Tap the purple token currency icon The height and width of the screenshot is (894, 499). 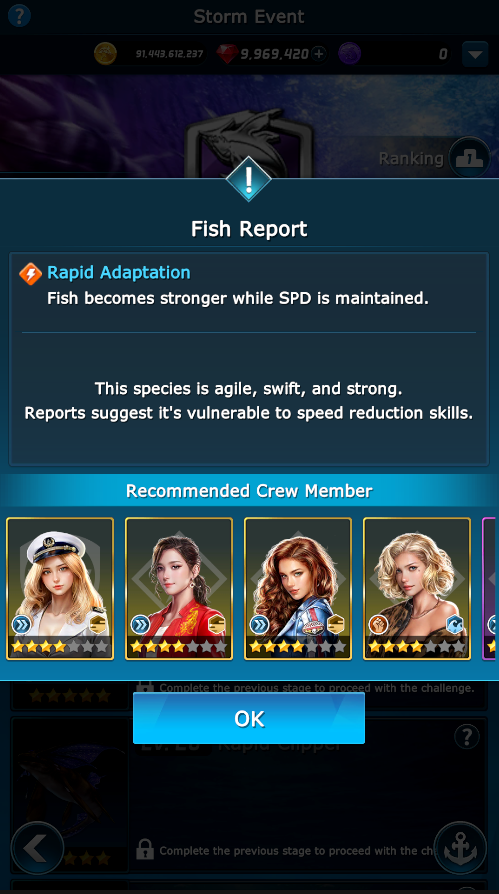coord(349,54)
